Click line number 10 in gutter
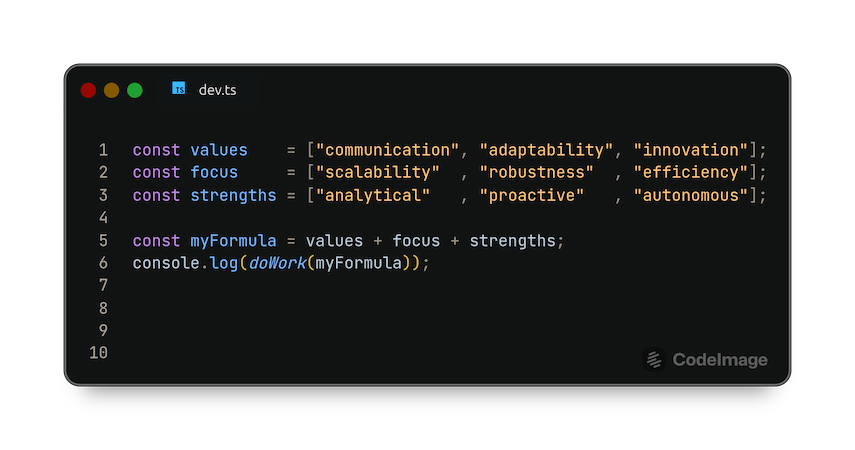This screenshot has height=450, width=855. click(99, 353)
